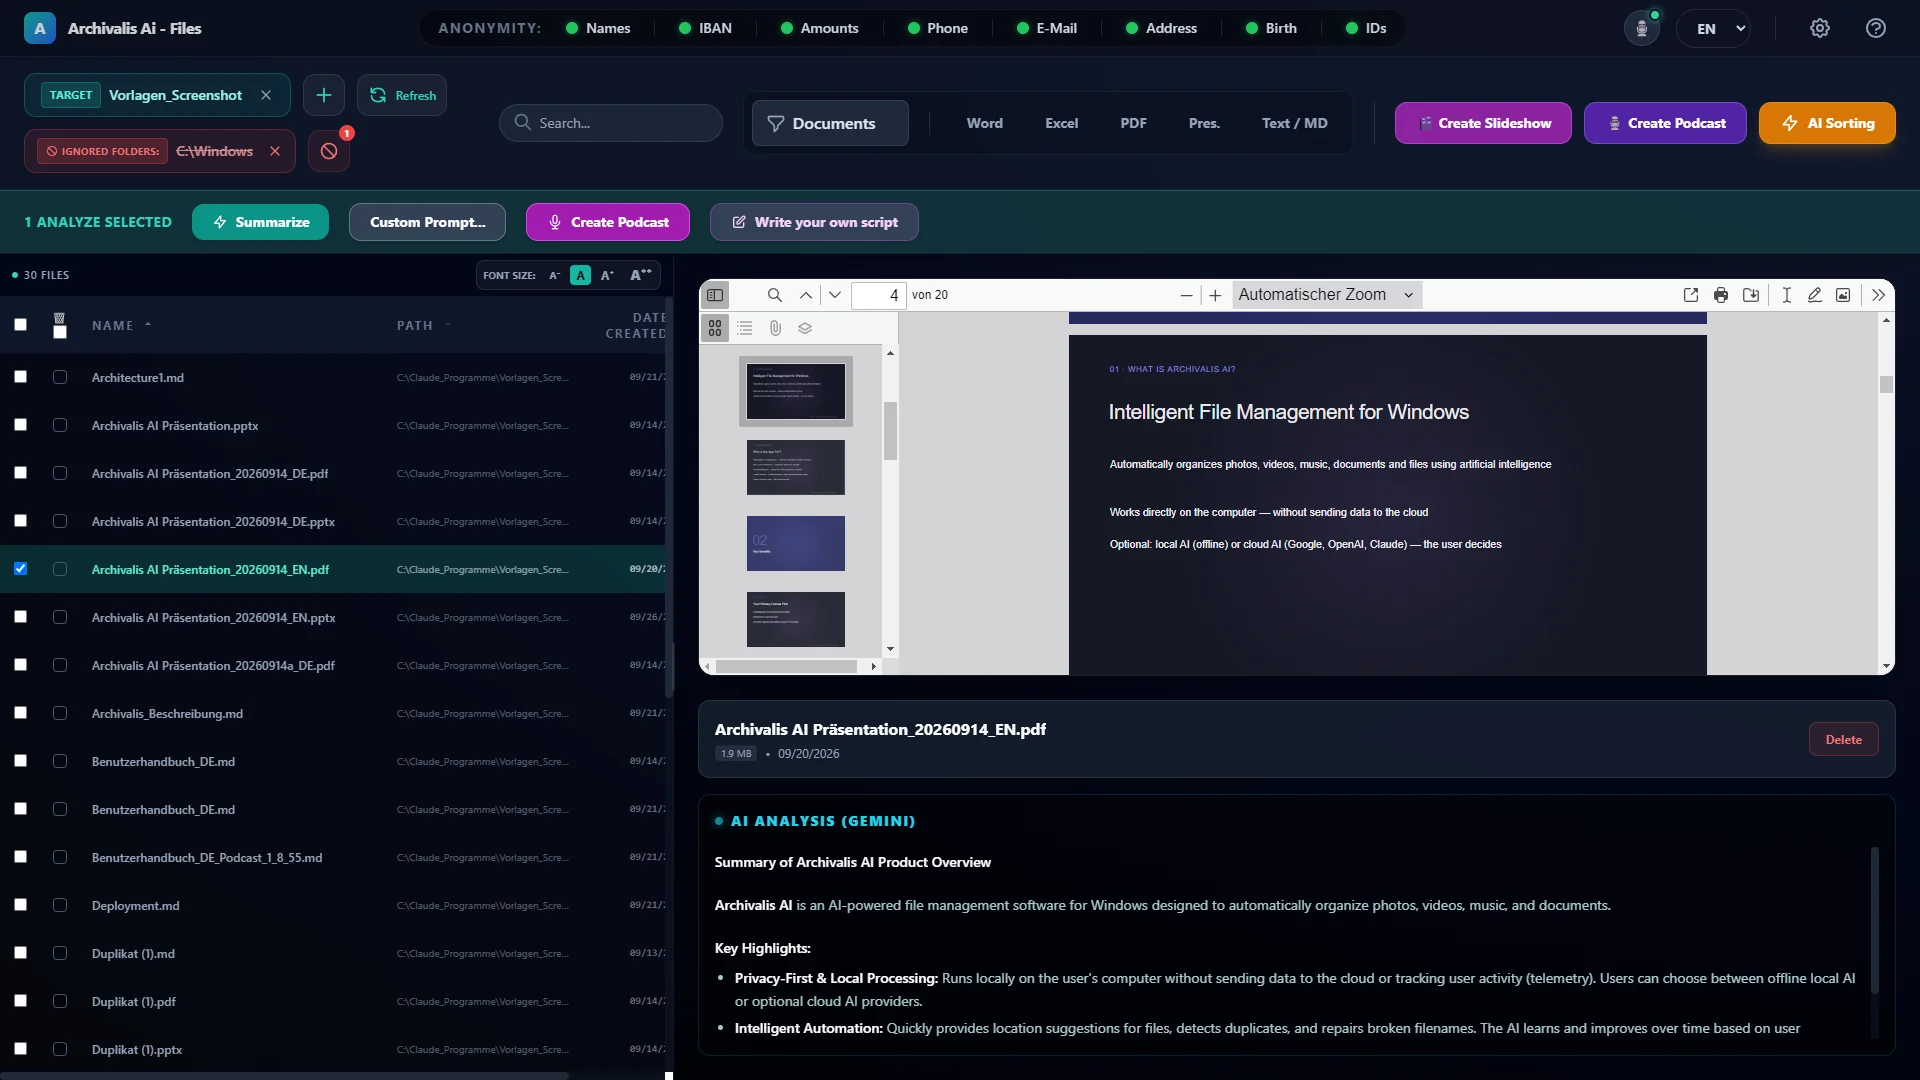
Task: Add a new target folder
Action: click(324, 95)
